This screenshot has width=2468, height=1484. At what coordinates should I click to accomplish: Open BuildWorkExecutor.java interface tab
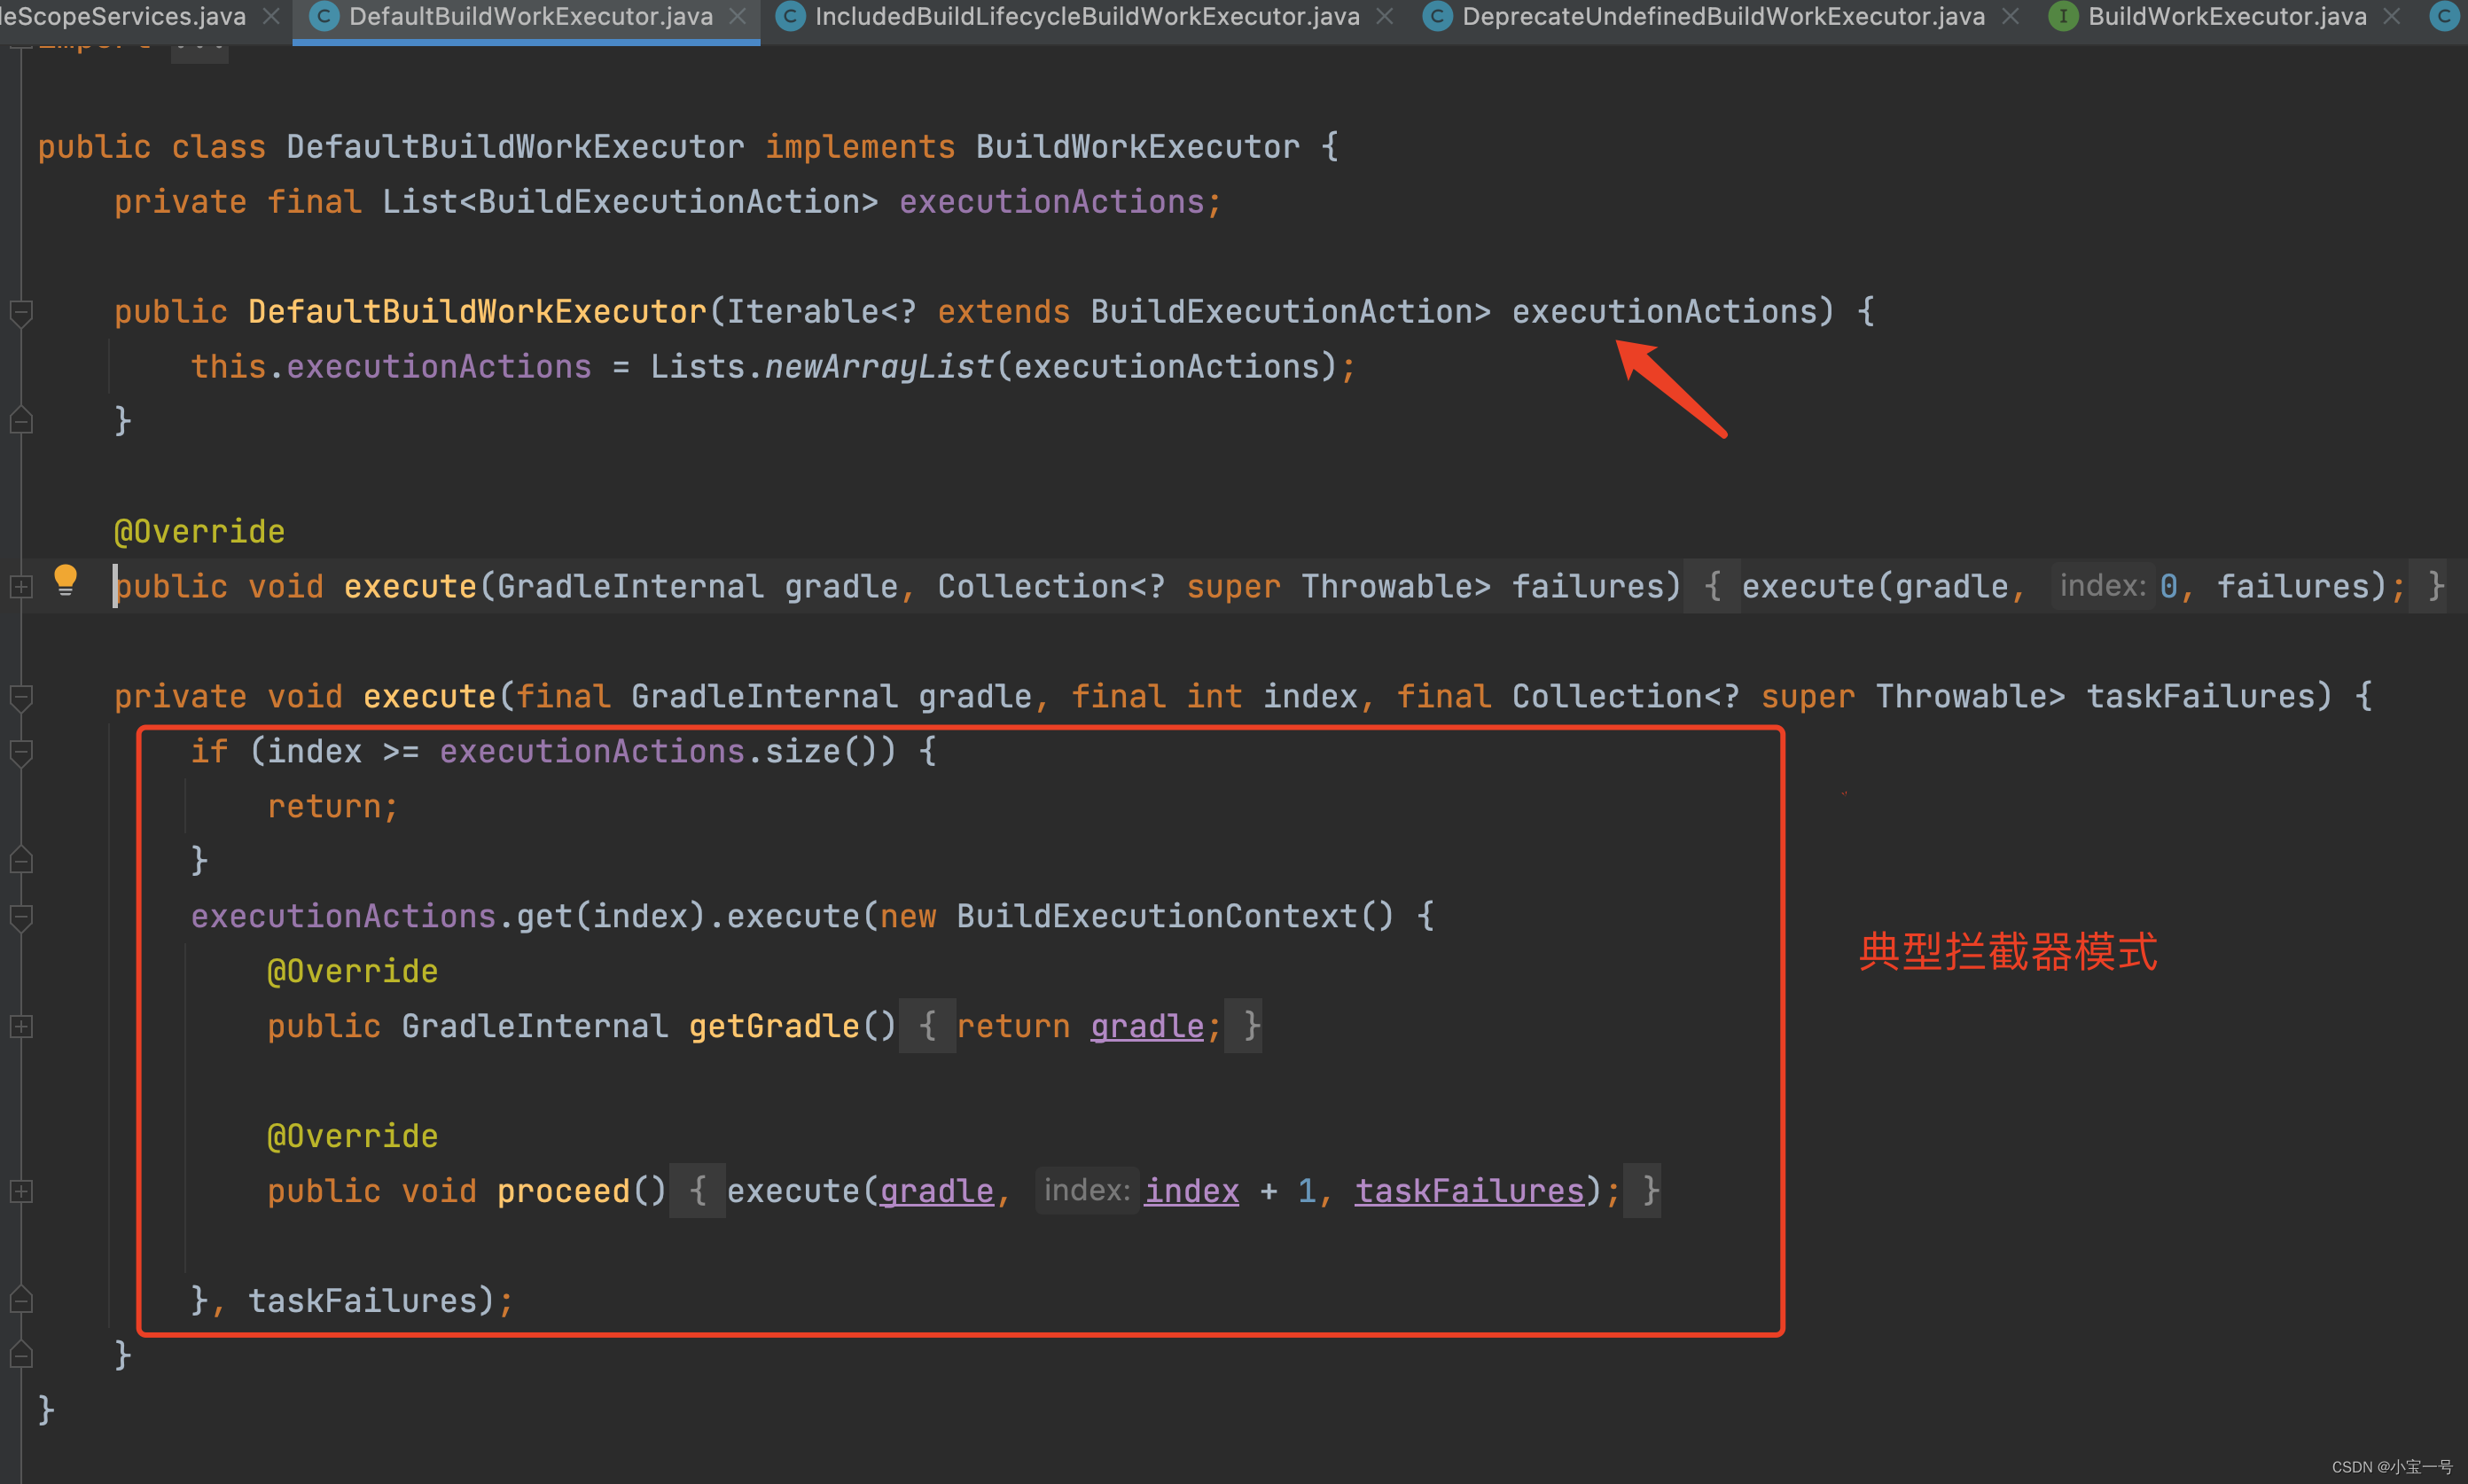pyautogui.click(x=2227, y=16)
